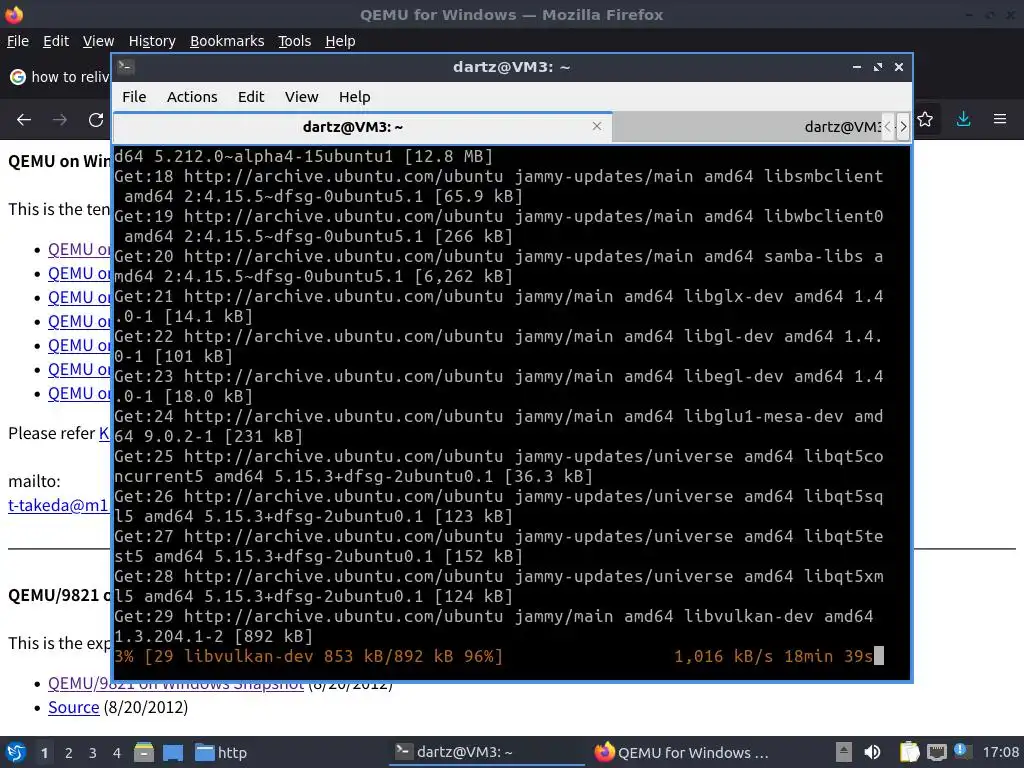Viewport: 1024px width, 768px height.
Task: Open the terminal Actions menu
Action: coord(192,97)
